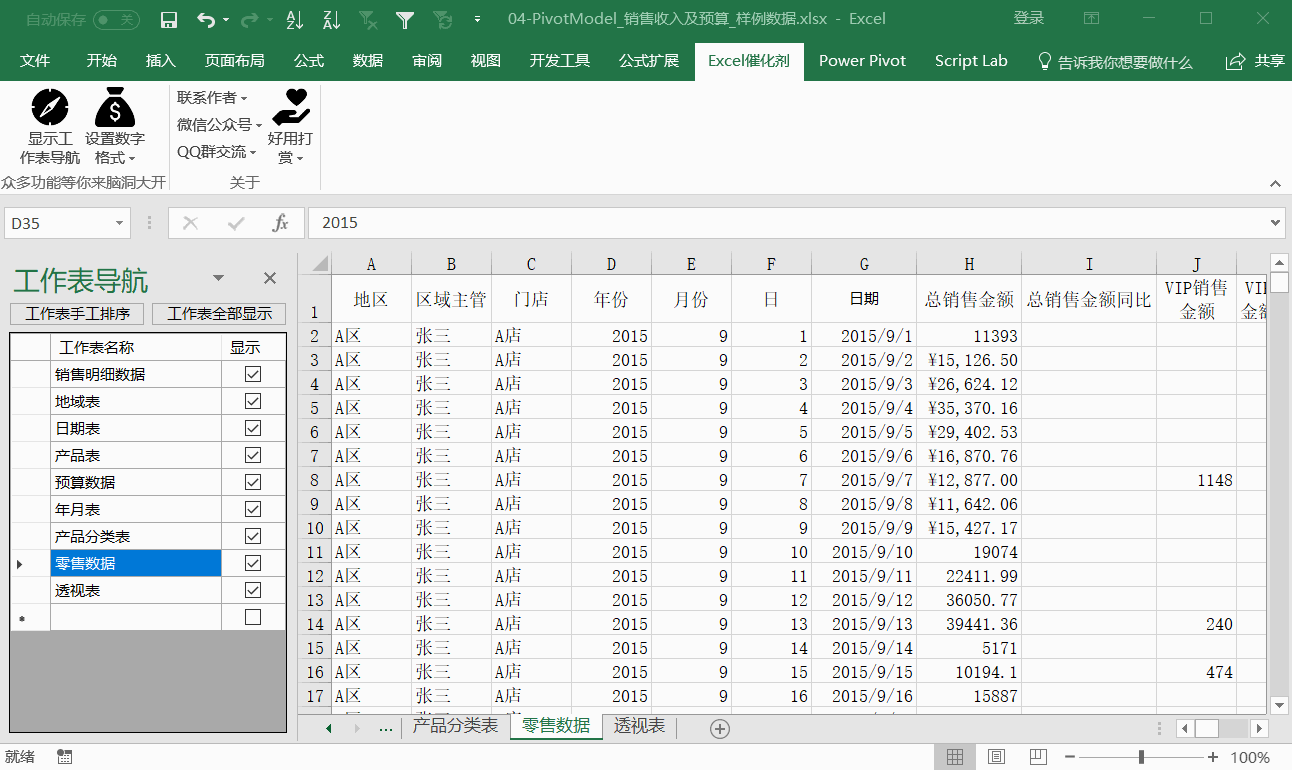This screenshot has height=770, width=1292.
Task: Expand the 微信公众号 dropdown
Action: pyautogui.click(x=220, y=124)
